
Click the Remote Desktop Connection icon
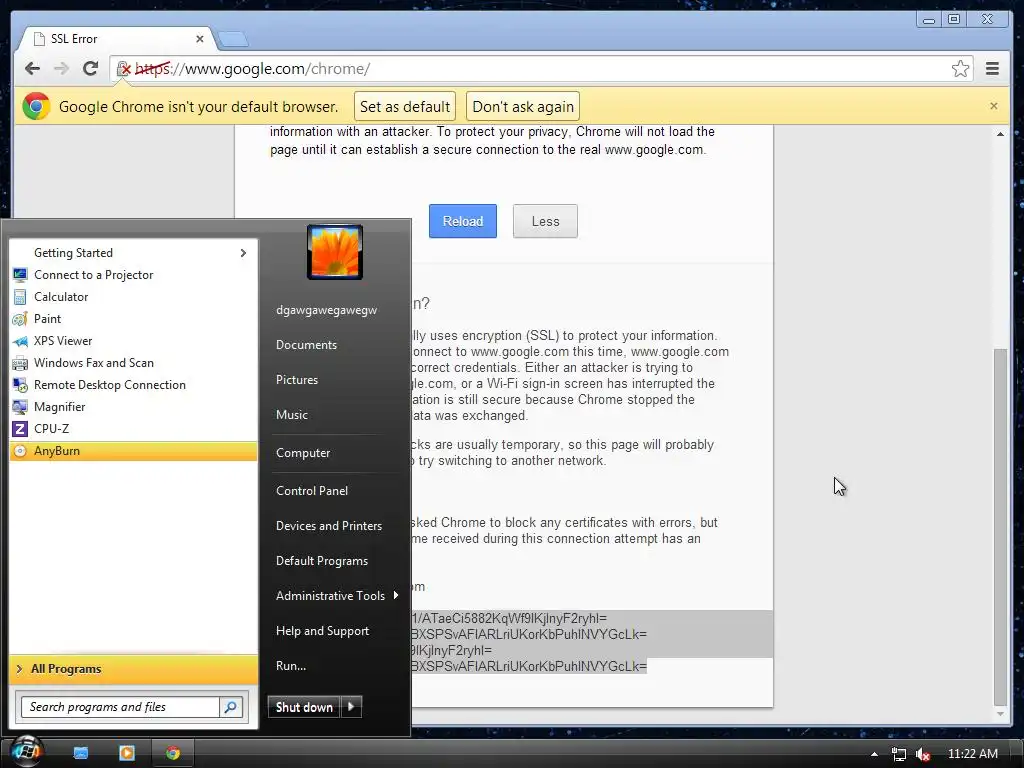20,385
